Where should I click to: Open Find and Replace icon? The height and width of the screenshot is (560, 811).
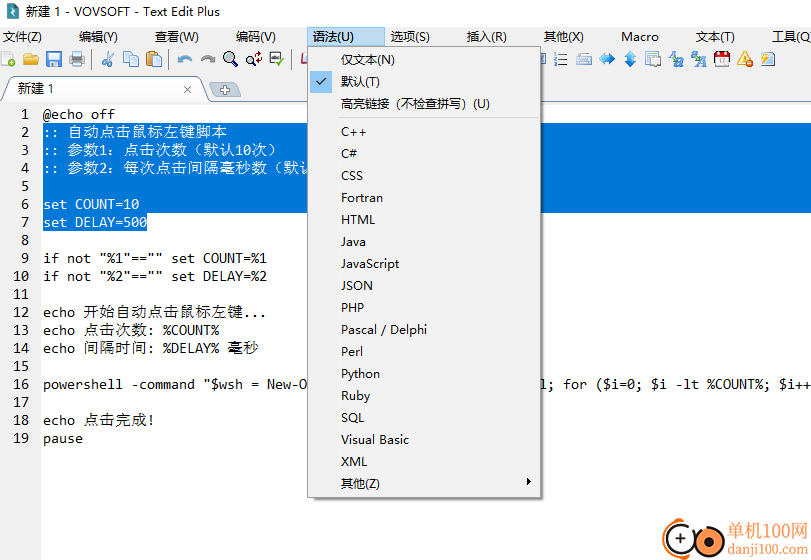[x=253, y=59]
